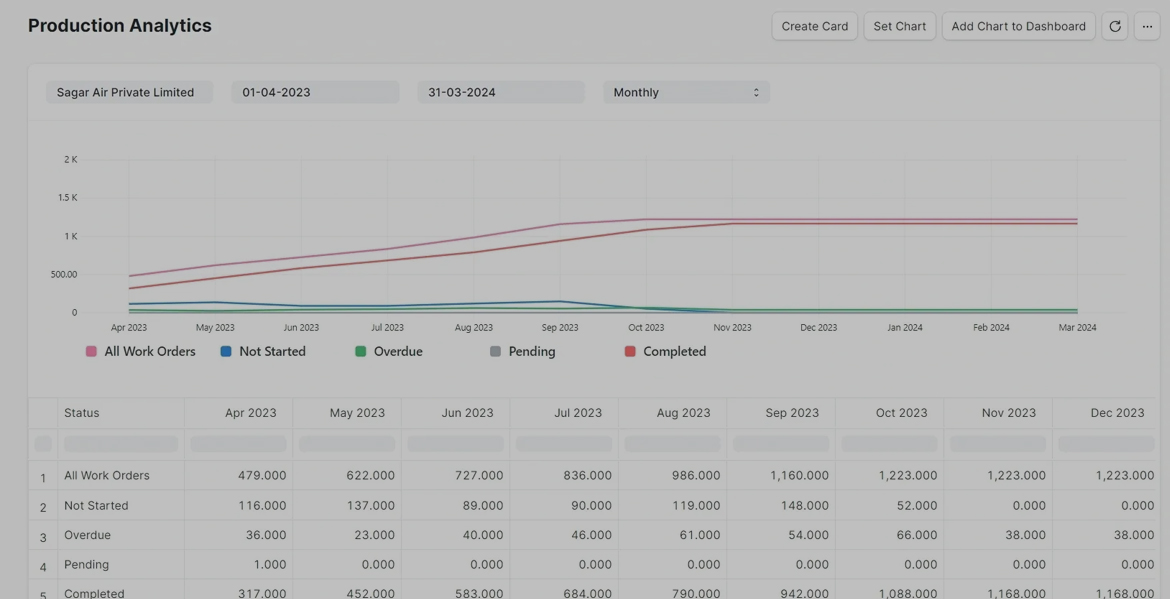Select the Apr 2023 column header
1170x599 pixels.
coord(250,412)
